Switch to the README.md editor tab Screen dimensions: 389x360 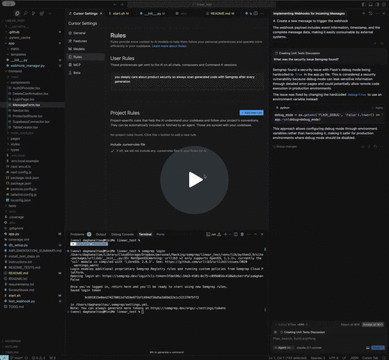220,13
